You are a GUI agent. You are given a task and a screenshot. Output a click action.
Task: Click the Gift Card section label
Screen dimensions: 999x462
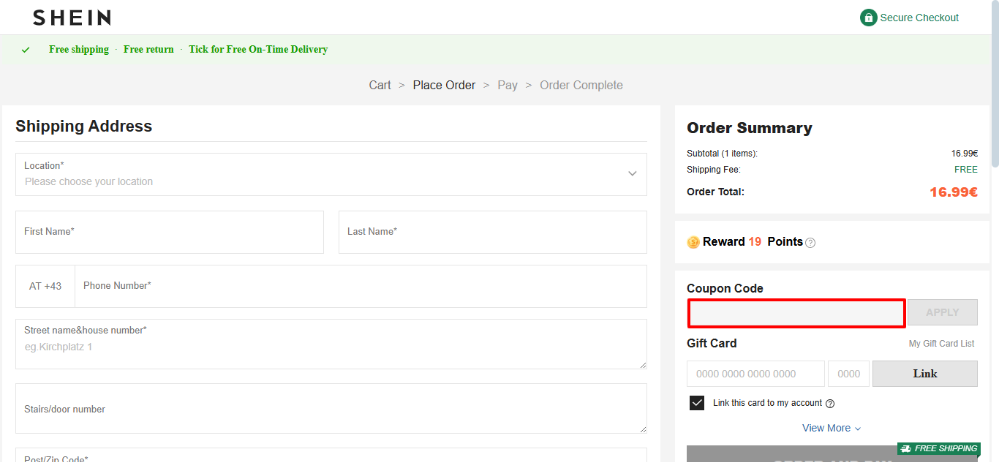[712, 343]
